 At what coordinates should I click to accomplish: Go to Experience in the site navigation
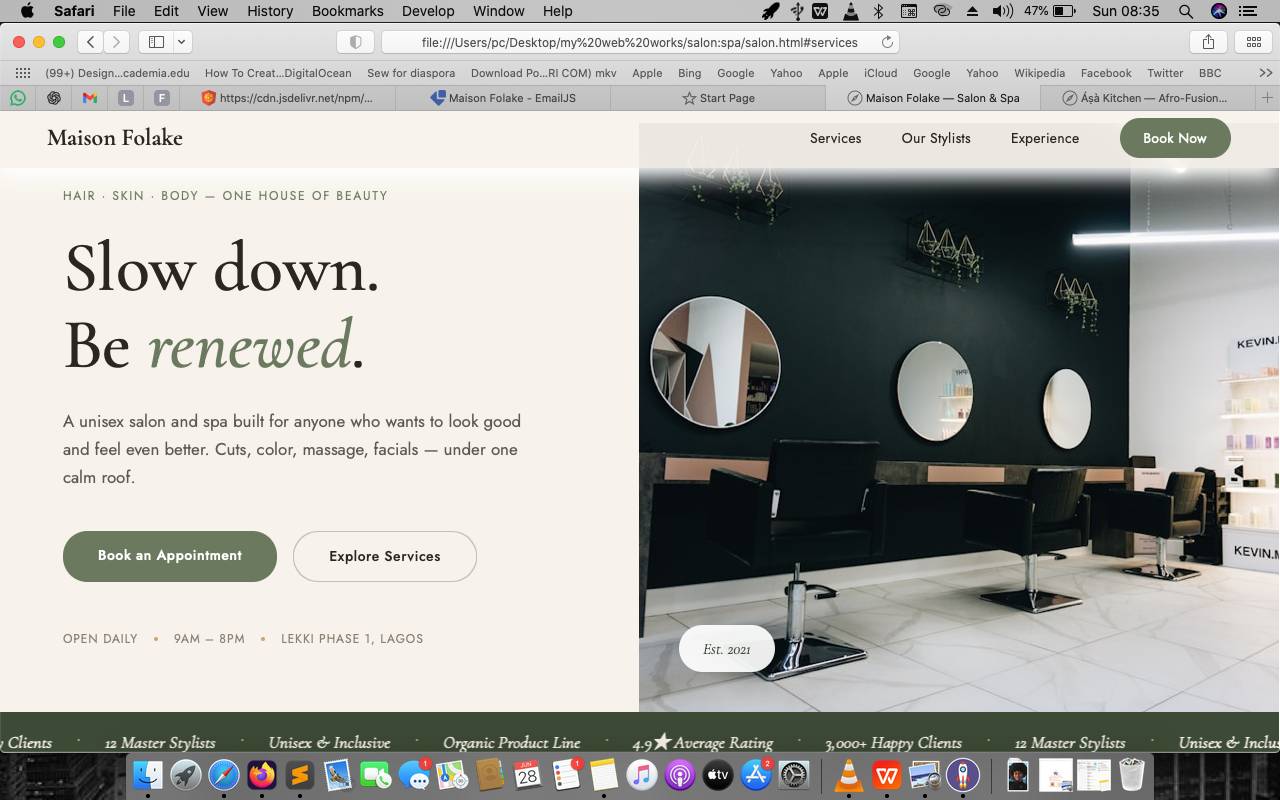pos(1045,138)
